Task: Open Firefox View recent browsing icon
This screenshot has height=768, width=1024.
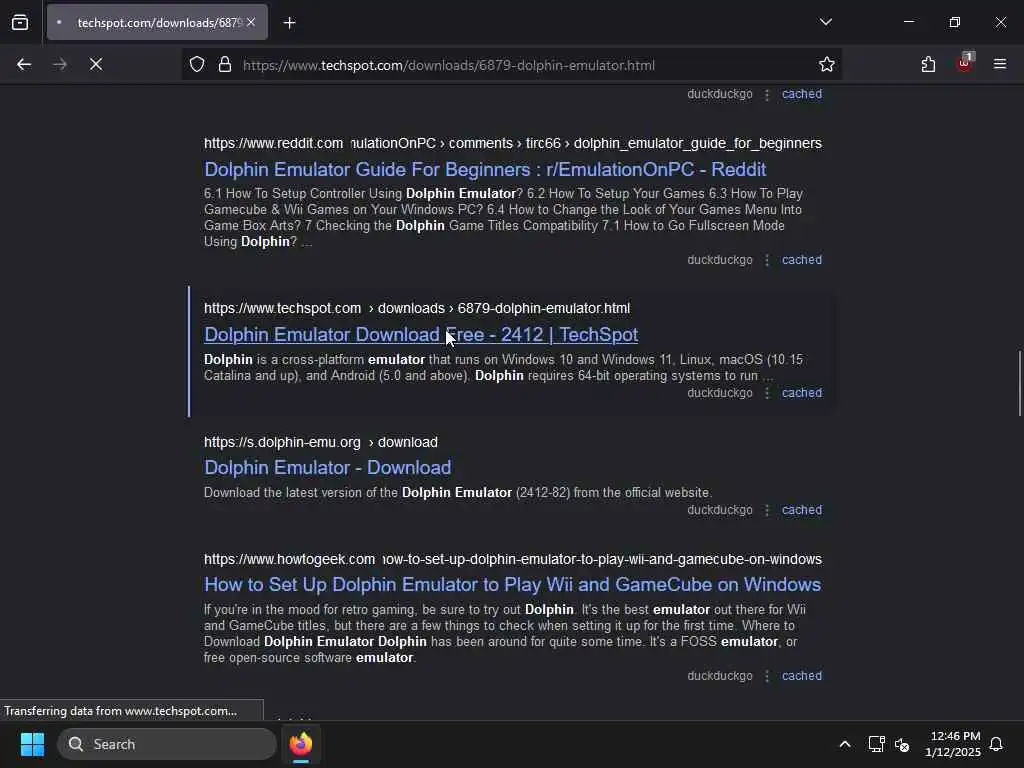Action: (x=20, y=23)
